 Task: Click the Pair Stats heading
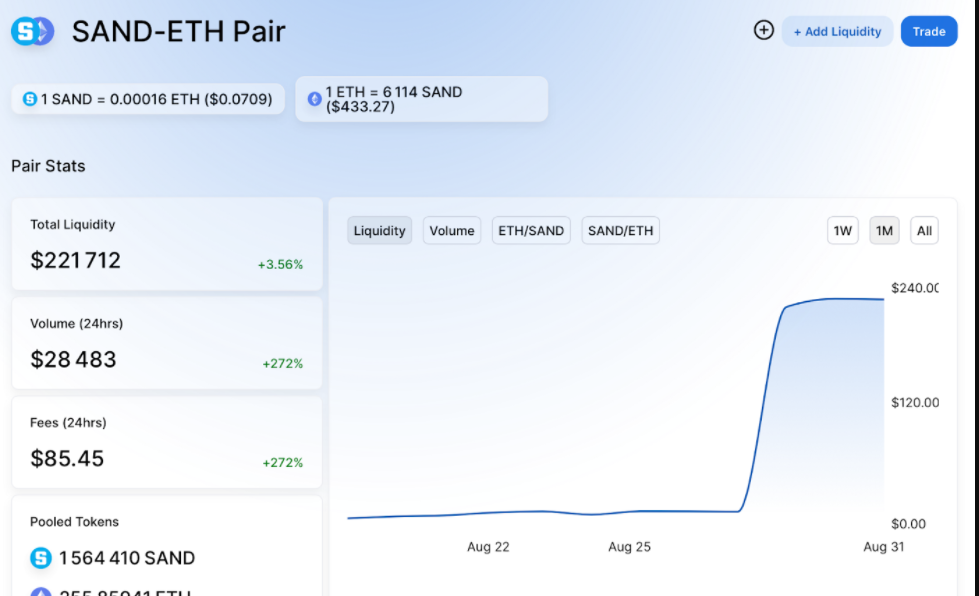point(48,166)
